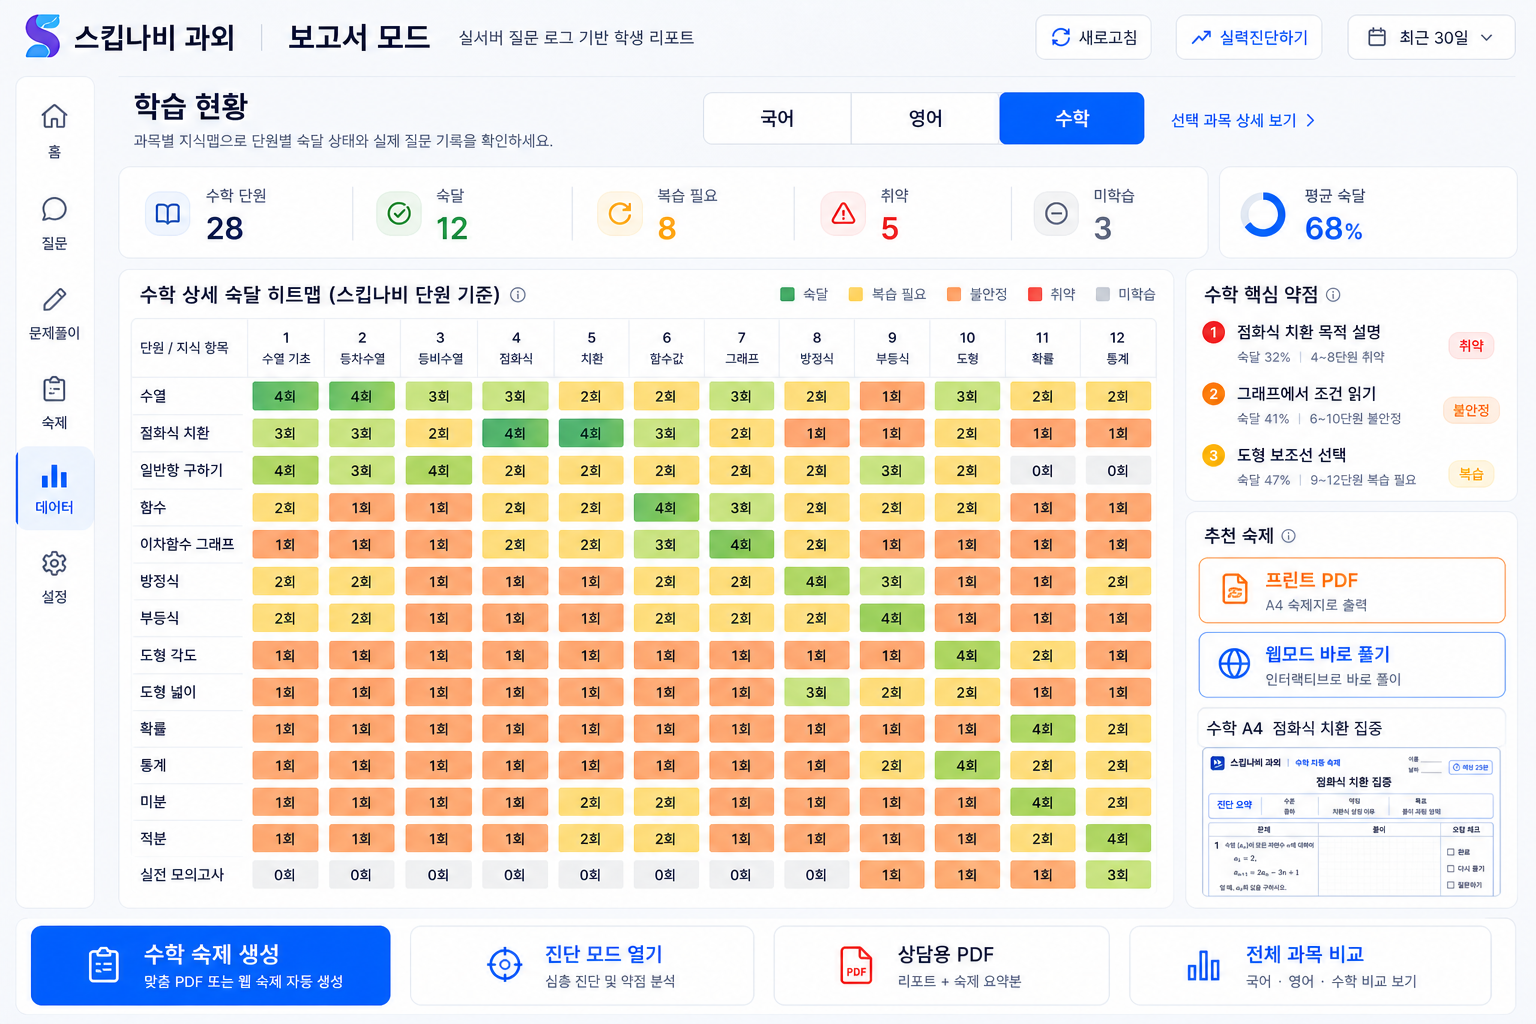The height and width of the screenshot is (1024, 1536).
Task: Click the orange 불안정 legend swatch
Action: (x=954, y=294)
